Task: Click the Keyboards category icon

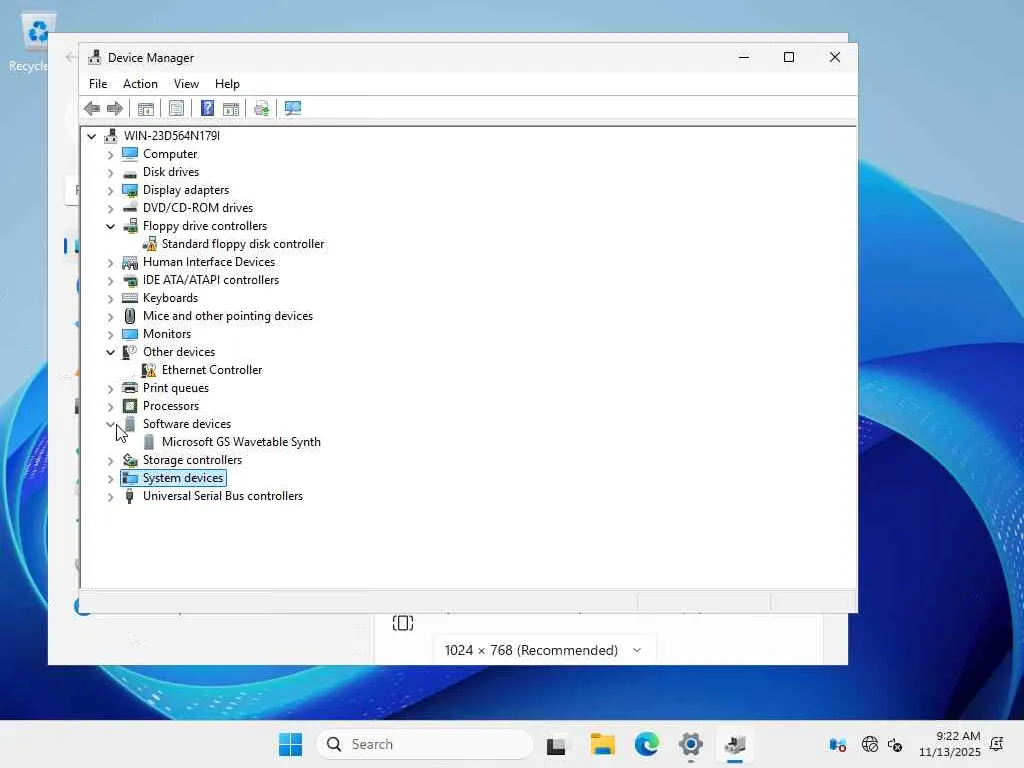Action: click(x=130, y=298)
